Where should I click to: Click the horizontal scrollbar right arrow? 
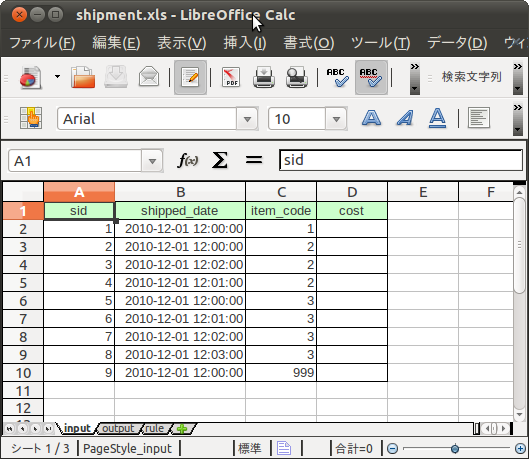[504, 429]
